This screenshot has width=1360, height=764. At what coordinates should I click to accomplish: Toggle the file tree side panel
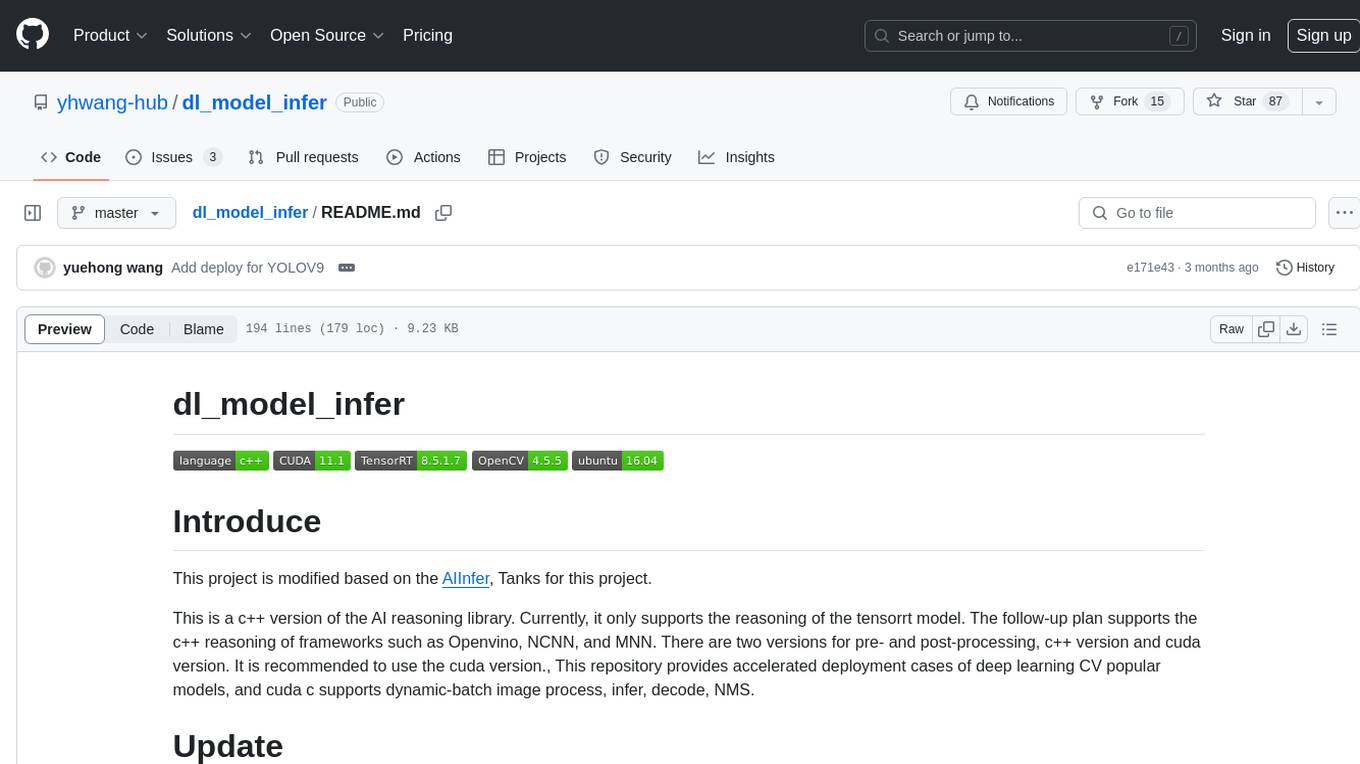tap(32, 213)
